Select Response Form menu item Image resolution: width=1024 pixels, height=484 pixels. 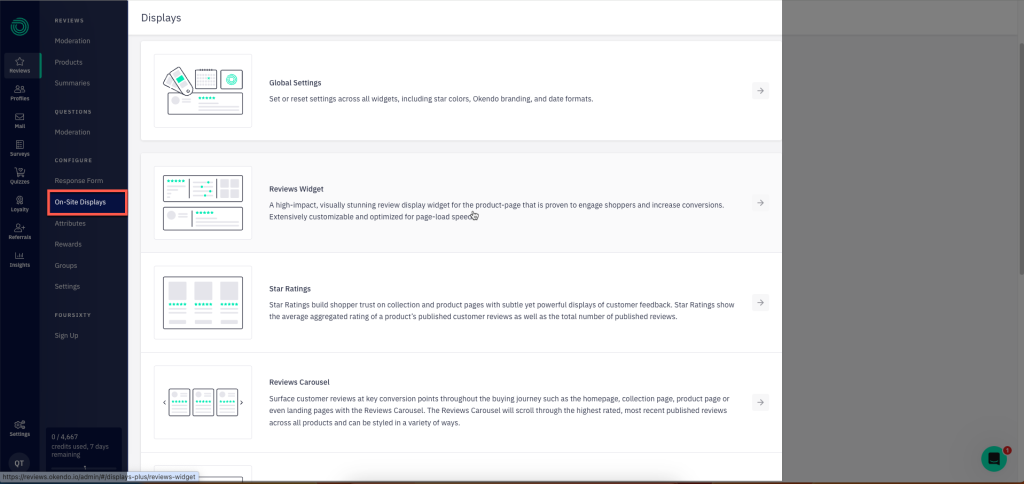[79, 181]
